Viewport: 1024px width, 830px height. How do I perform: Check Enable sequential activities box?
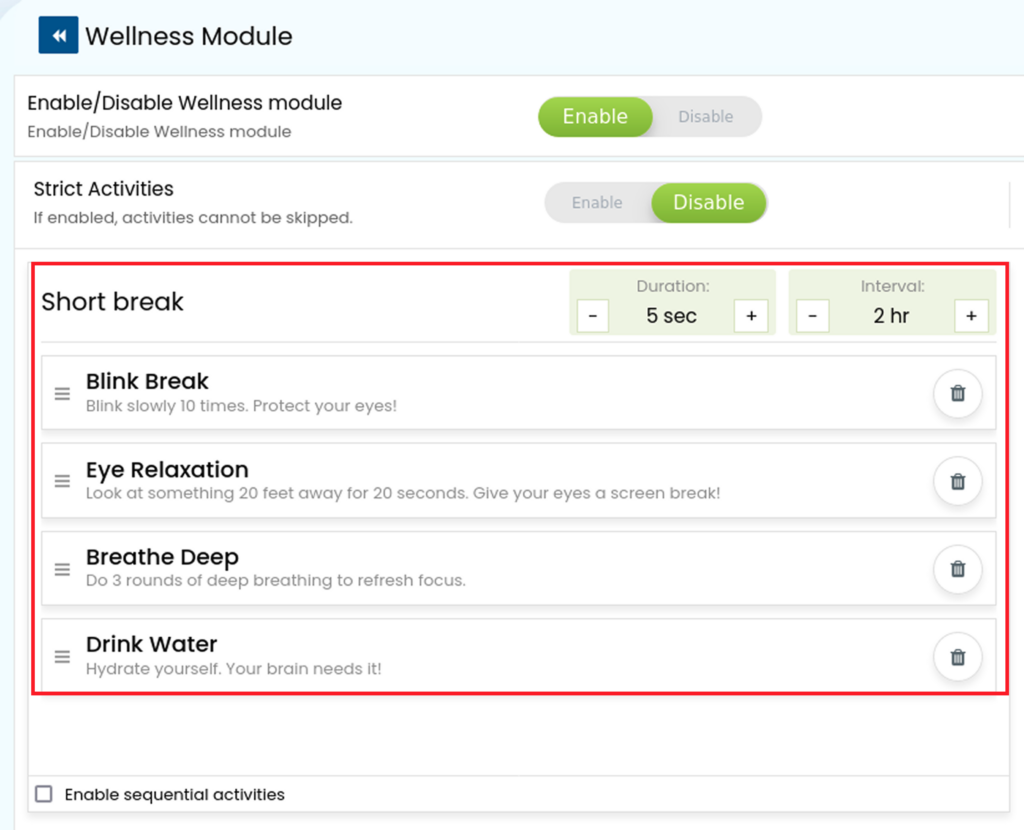click(x=44, y=794)
